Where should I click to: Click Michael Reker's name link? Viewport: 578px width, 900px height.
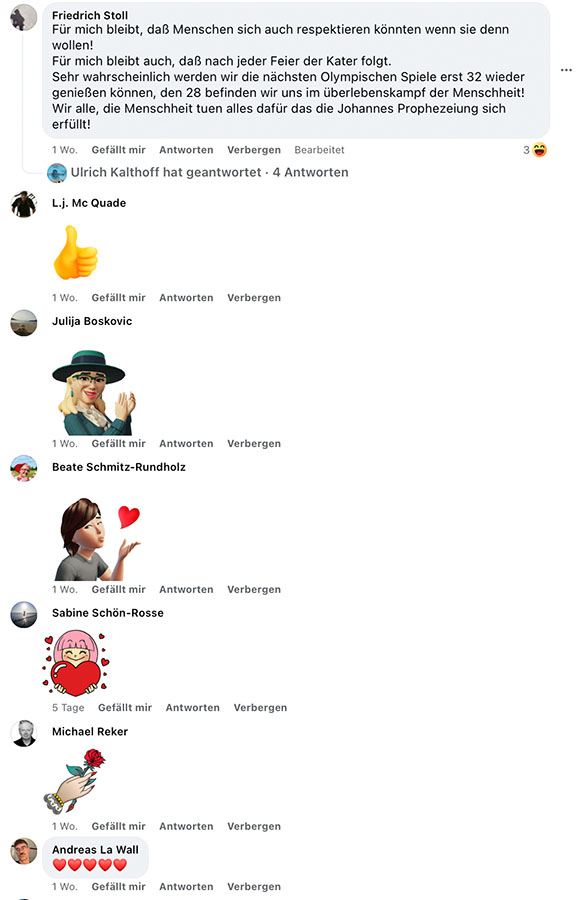point(90,732)
